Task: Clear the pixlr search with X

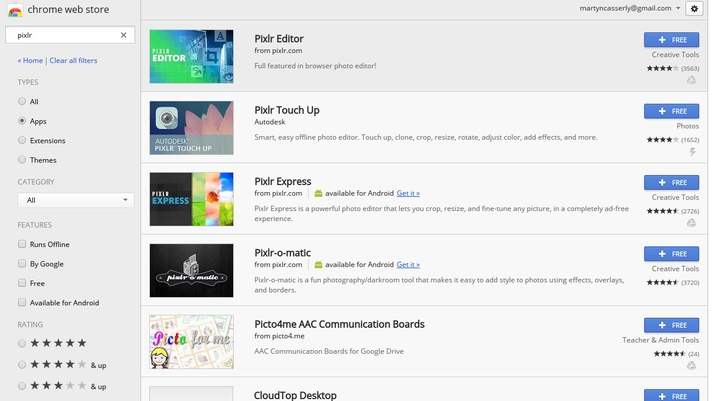Action: point(124,35)
